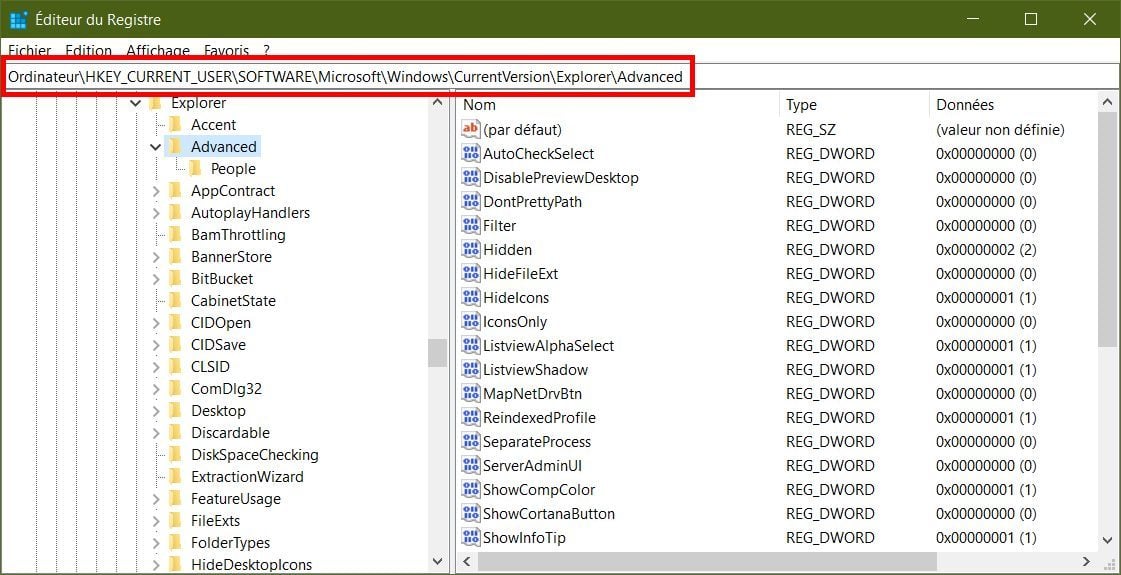Click the IconsOnly DWORD icon
Viewport: 1121px width, 575px height.
(x=471, y=321)
